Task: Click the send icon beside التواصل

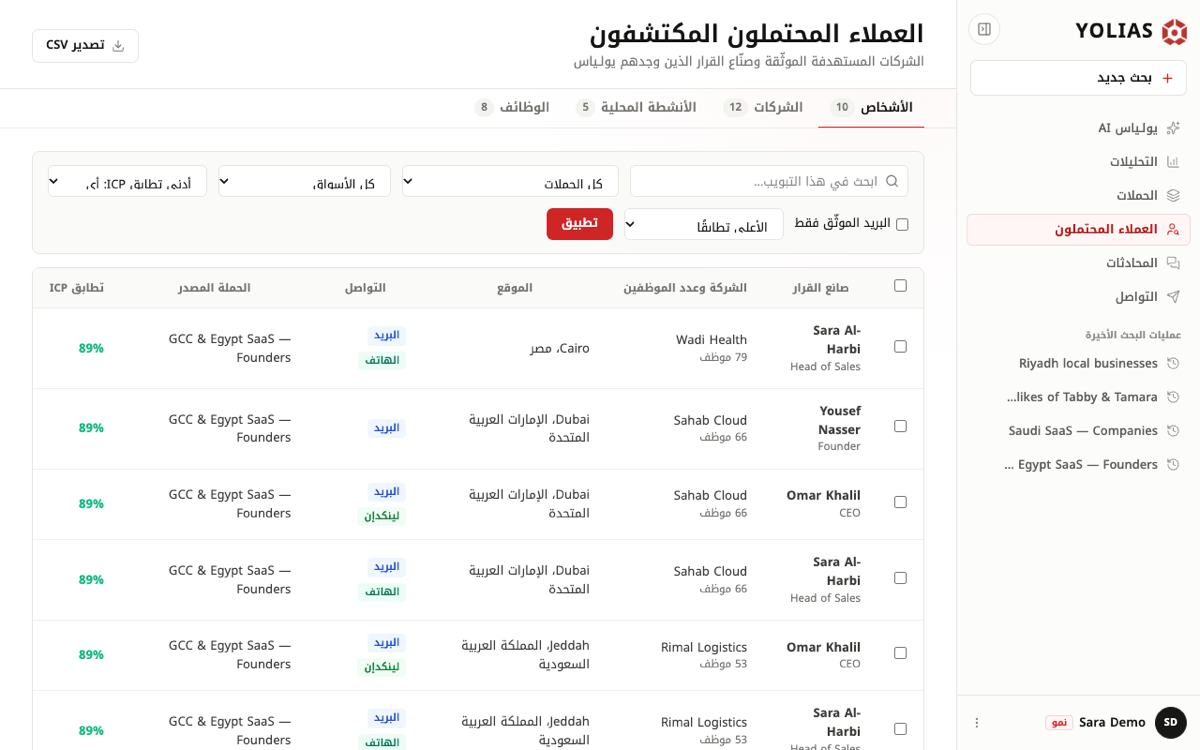Action: tap(1173, 297)
